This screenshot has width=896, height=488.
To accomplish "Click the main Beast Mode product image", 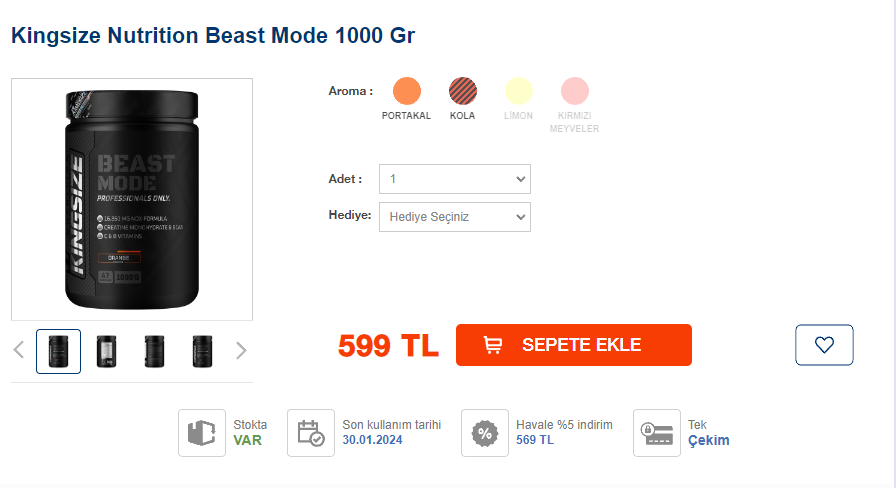I will pos(132,199).
